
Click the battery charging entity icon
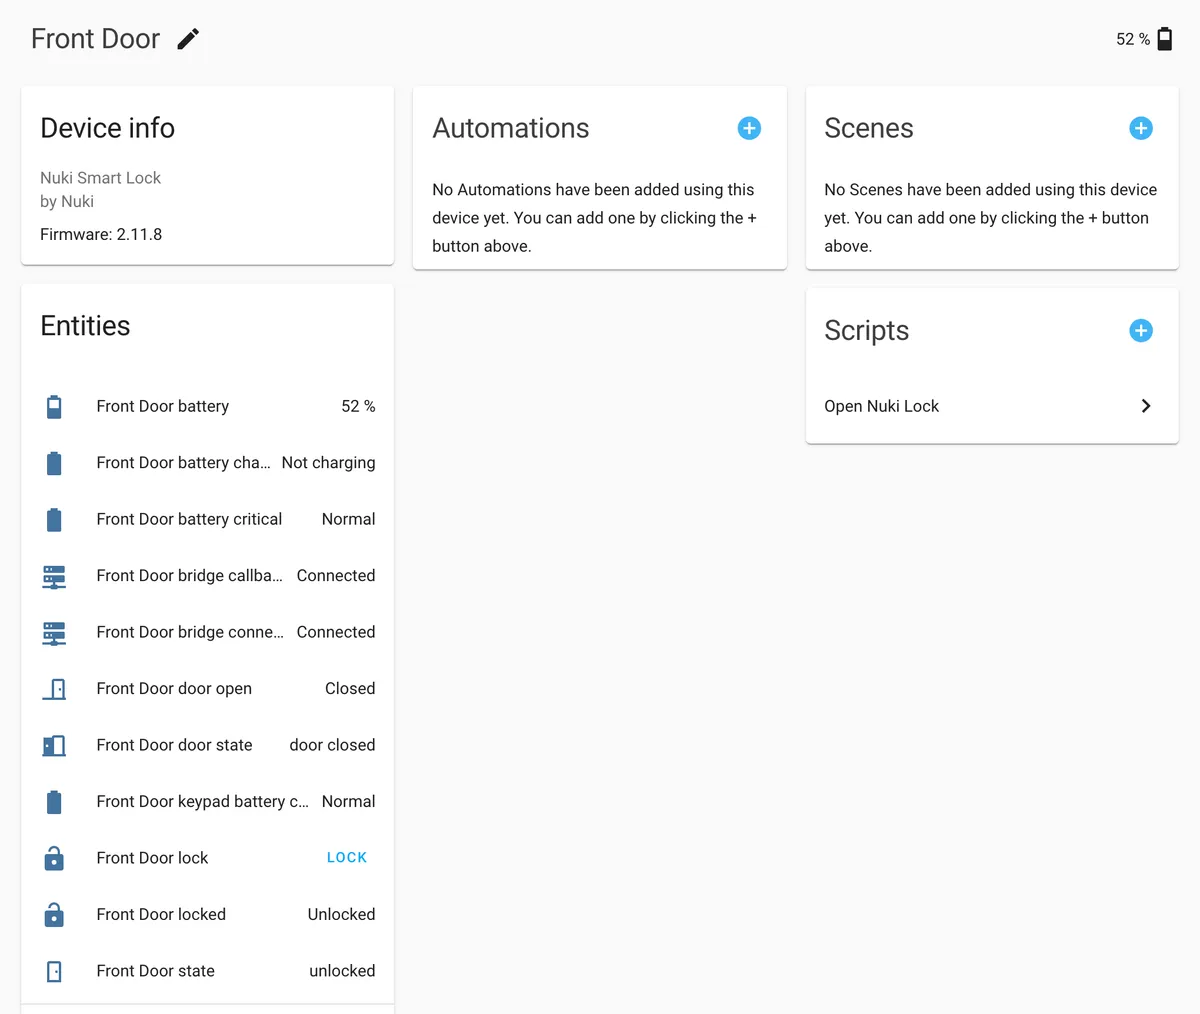tap(54, 463)
